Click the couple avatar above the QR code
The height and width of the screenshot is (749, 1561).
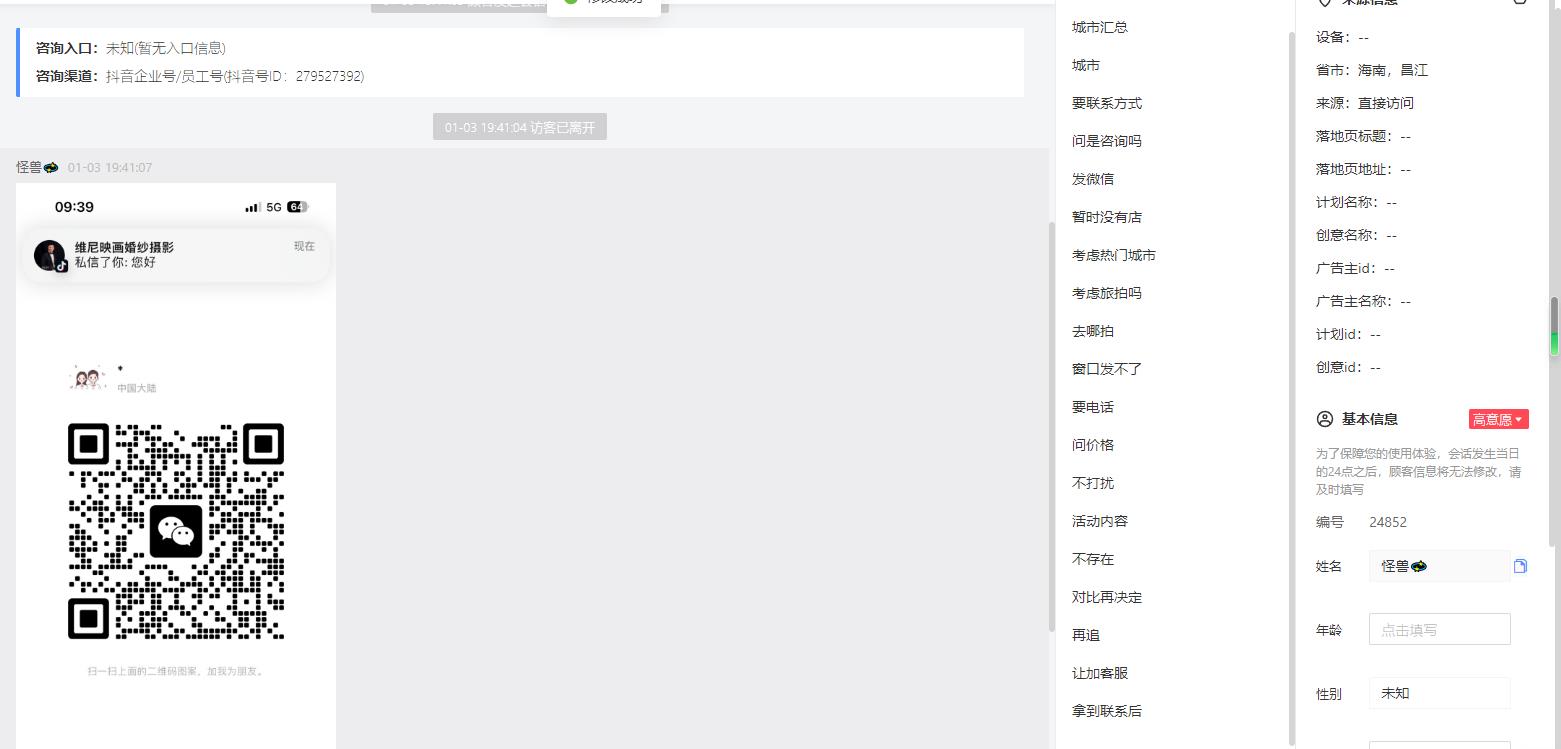point(89,378)
